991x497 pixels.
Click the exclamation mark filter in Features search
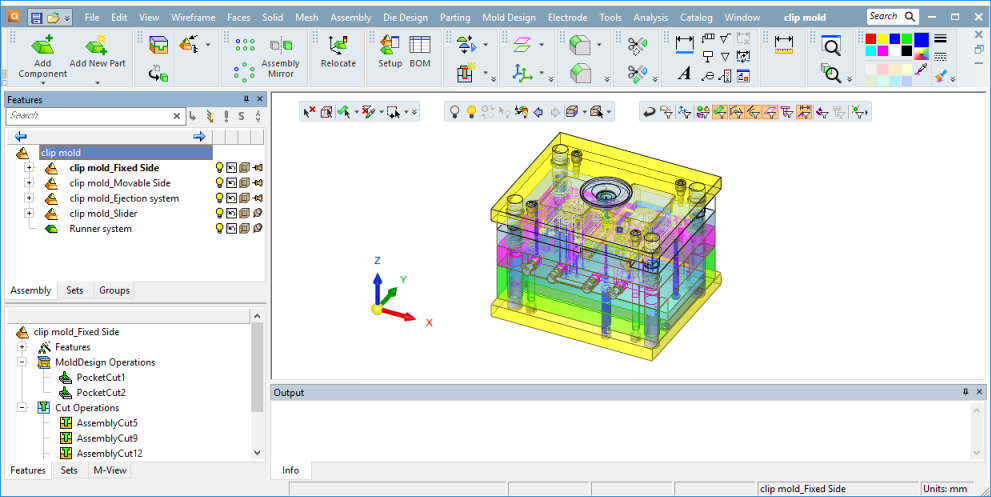226,116
